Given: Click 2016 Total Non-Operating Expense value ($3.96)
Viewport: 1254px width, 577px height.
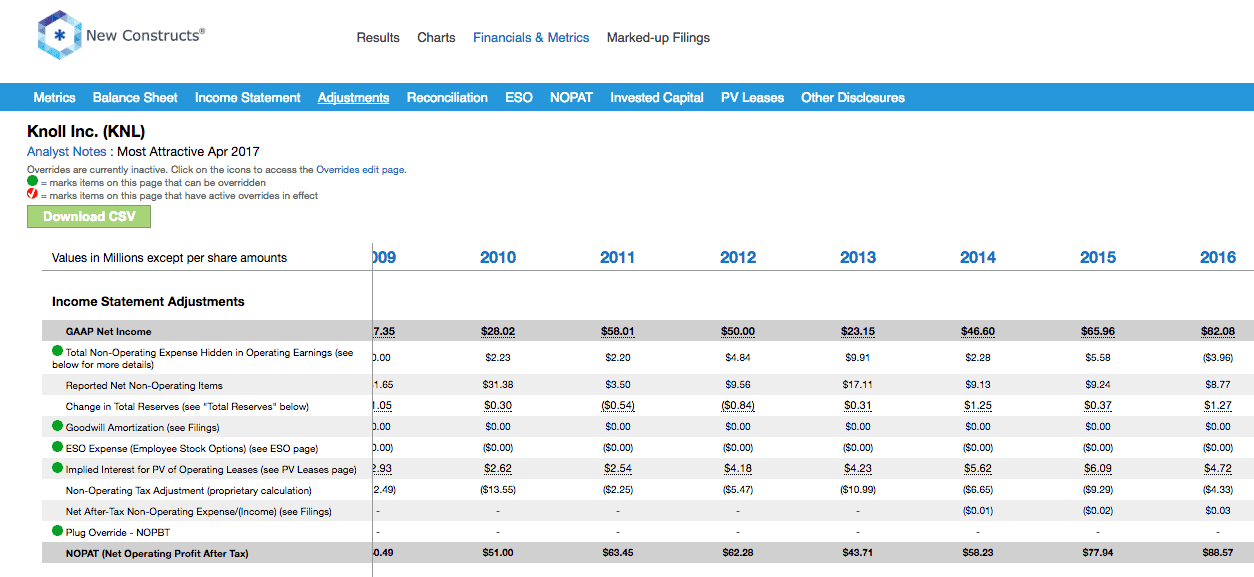Looking at the screenshot, I should pos(1218,357).
